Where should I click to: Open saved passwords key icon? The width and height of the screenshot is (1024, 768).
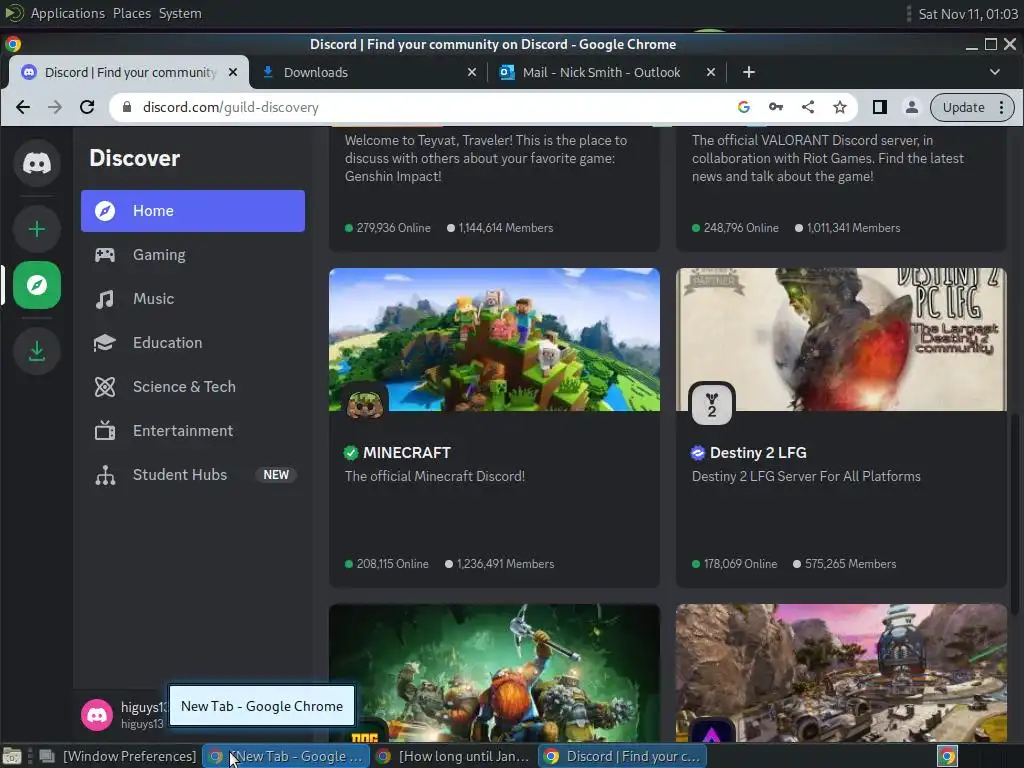coord(775,107)
